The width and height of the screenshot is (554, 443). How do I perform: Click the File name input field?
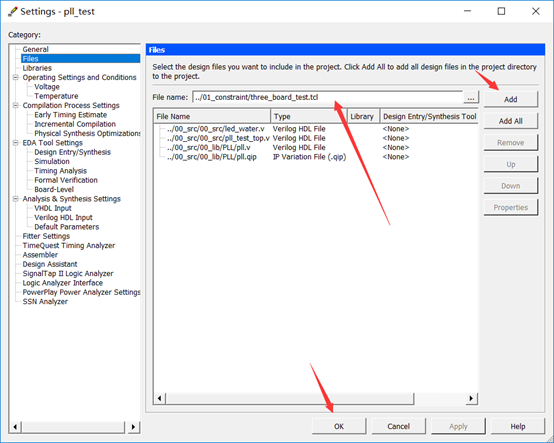pos(327,97)
